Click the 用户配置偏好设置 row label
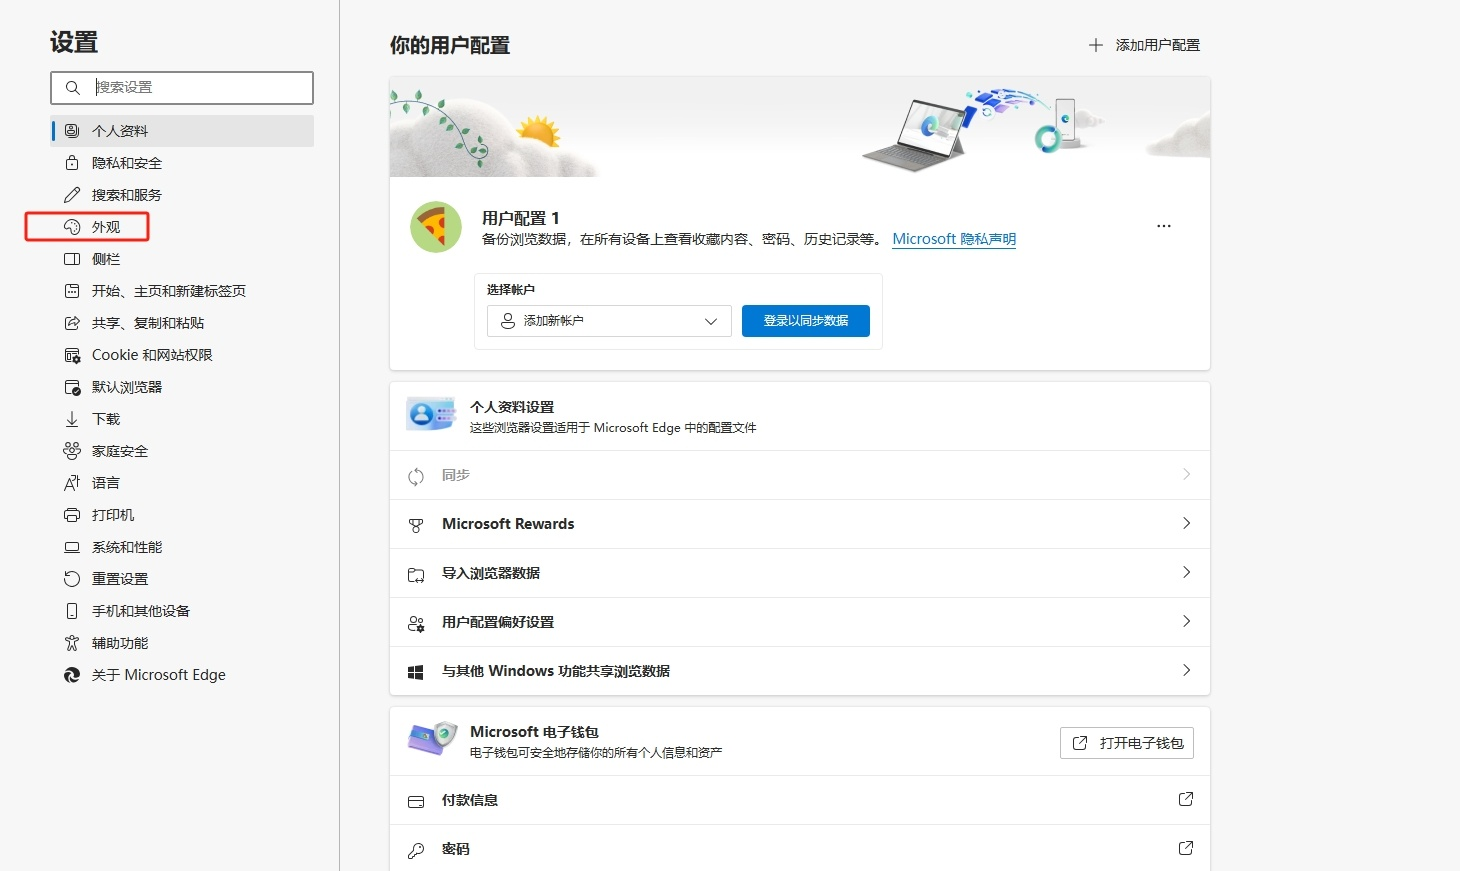Screen dimensions: 1460x871 coord(498,622)
